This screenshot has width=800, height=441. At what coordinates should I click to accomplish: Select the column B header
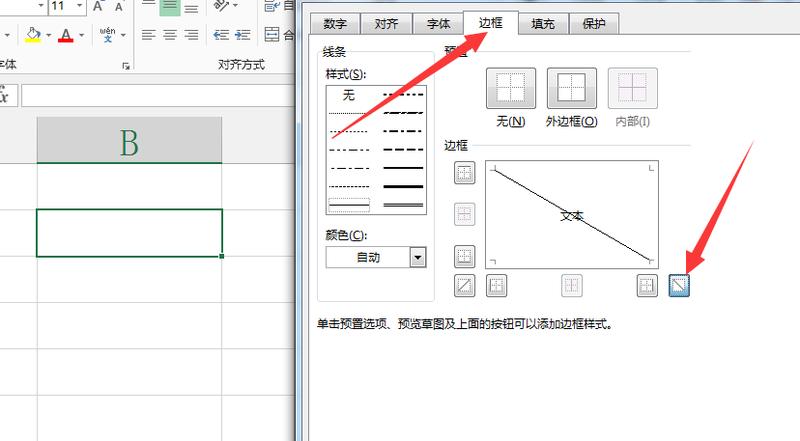pos(129,140)
